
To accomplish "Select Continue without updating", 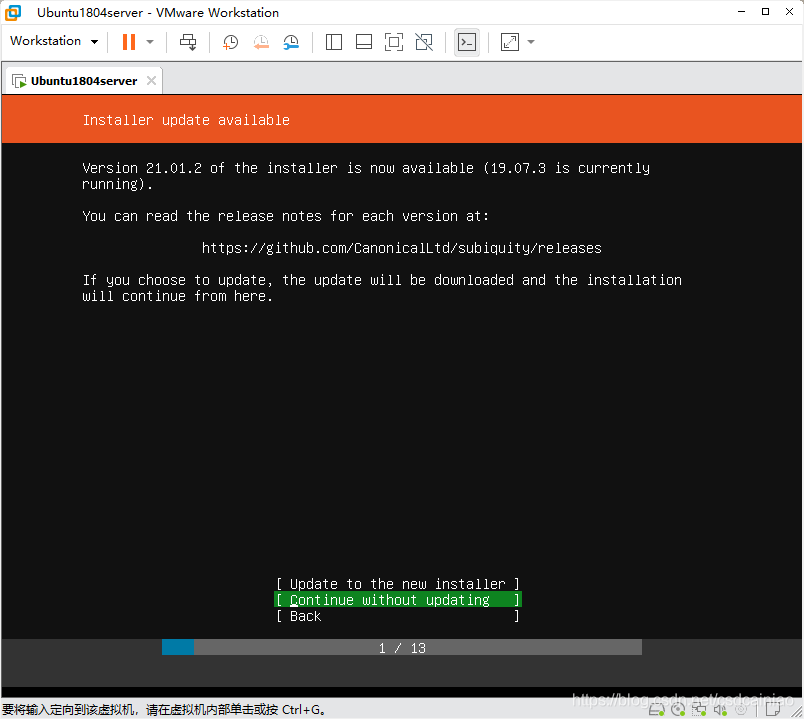I will pos(397,600).
